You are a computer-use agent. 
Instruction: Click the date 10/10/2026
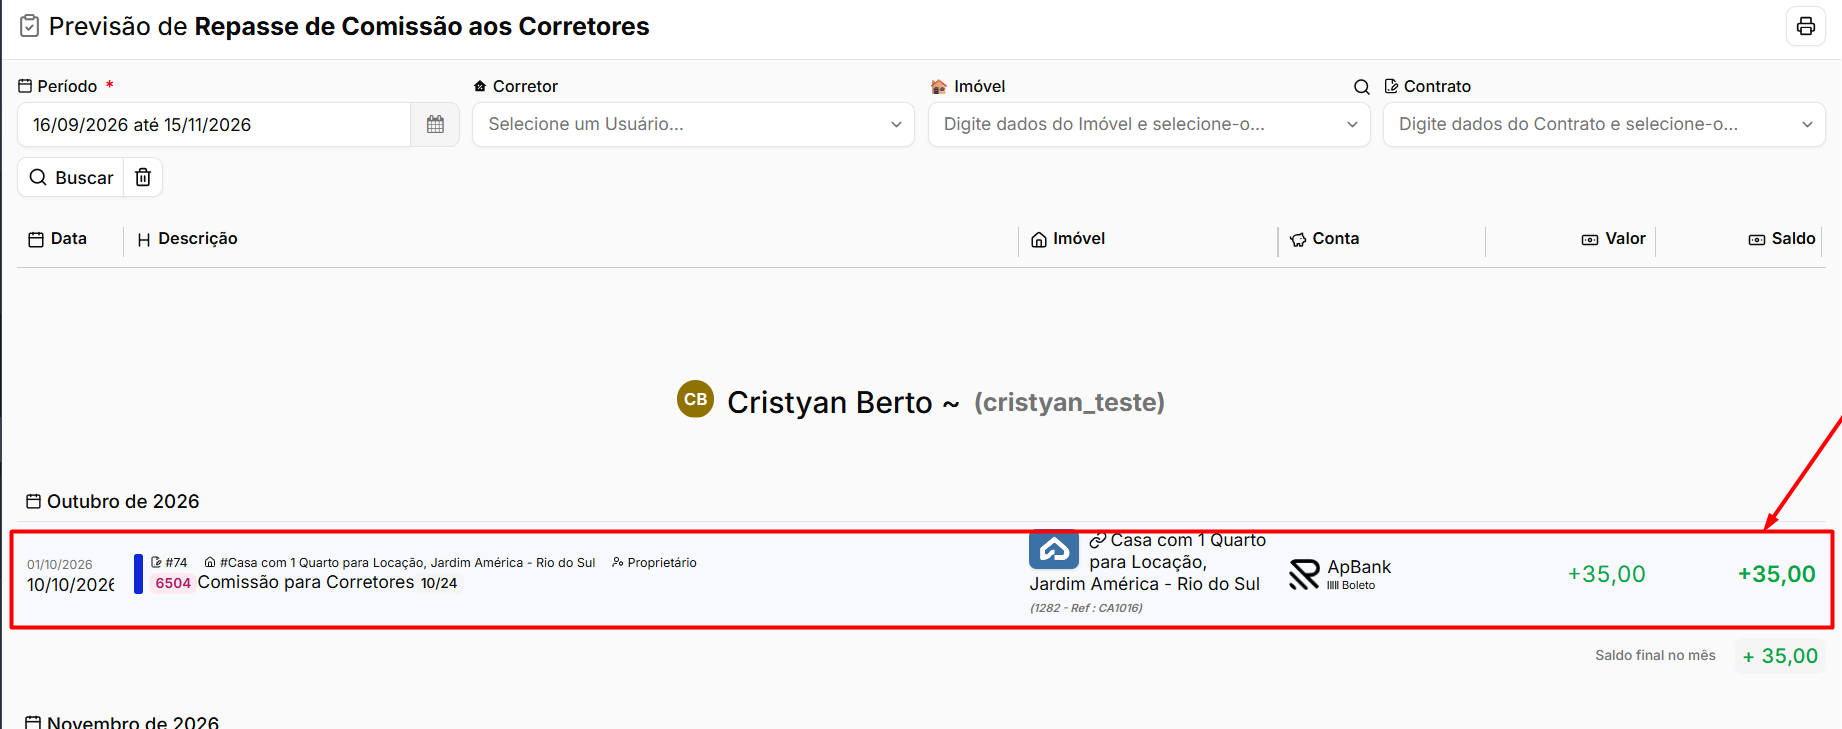tap(71, 585)
